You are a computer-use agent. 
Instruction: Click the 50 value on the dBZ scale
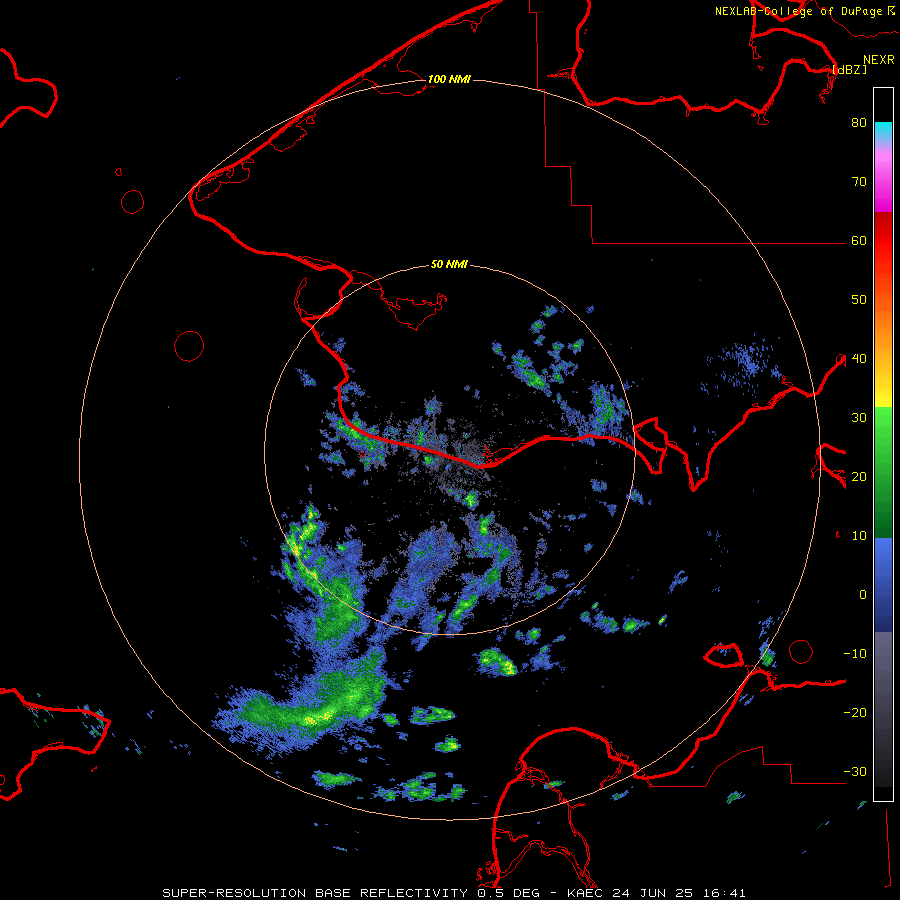tap(859, 300)
